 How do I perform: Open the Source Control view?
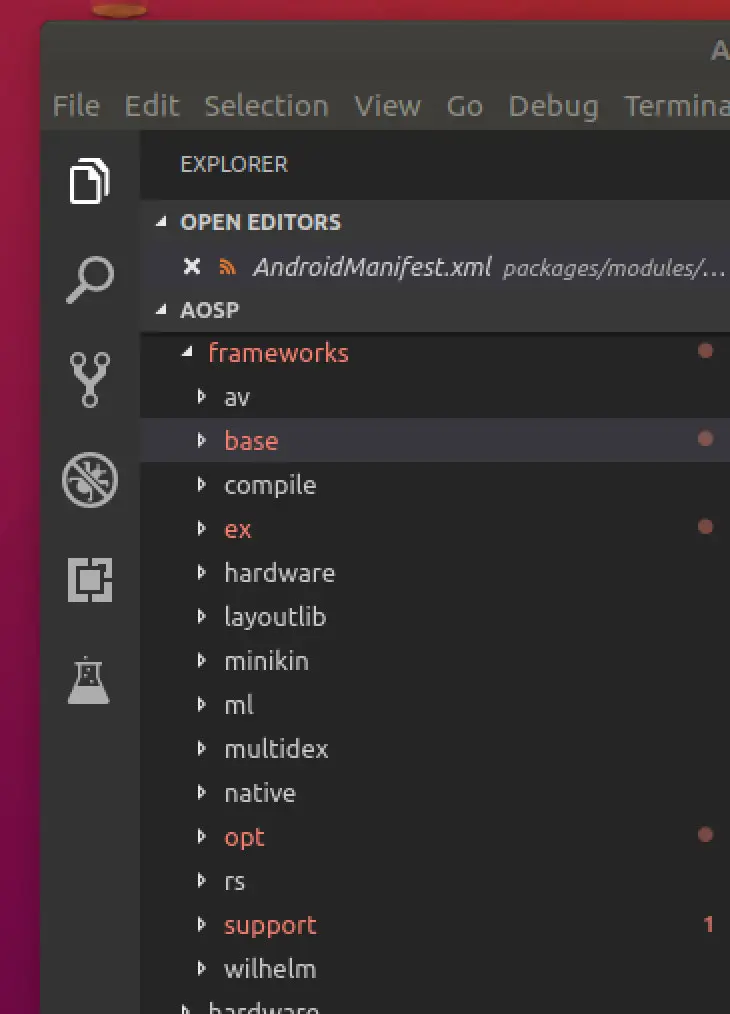(x=90, y=380)
